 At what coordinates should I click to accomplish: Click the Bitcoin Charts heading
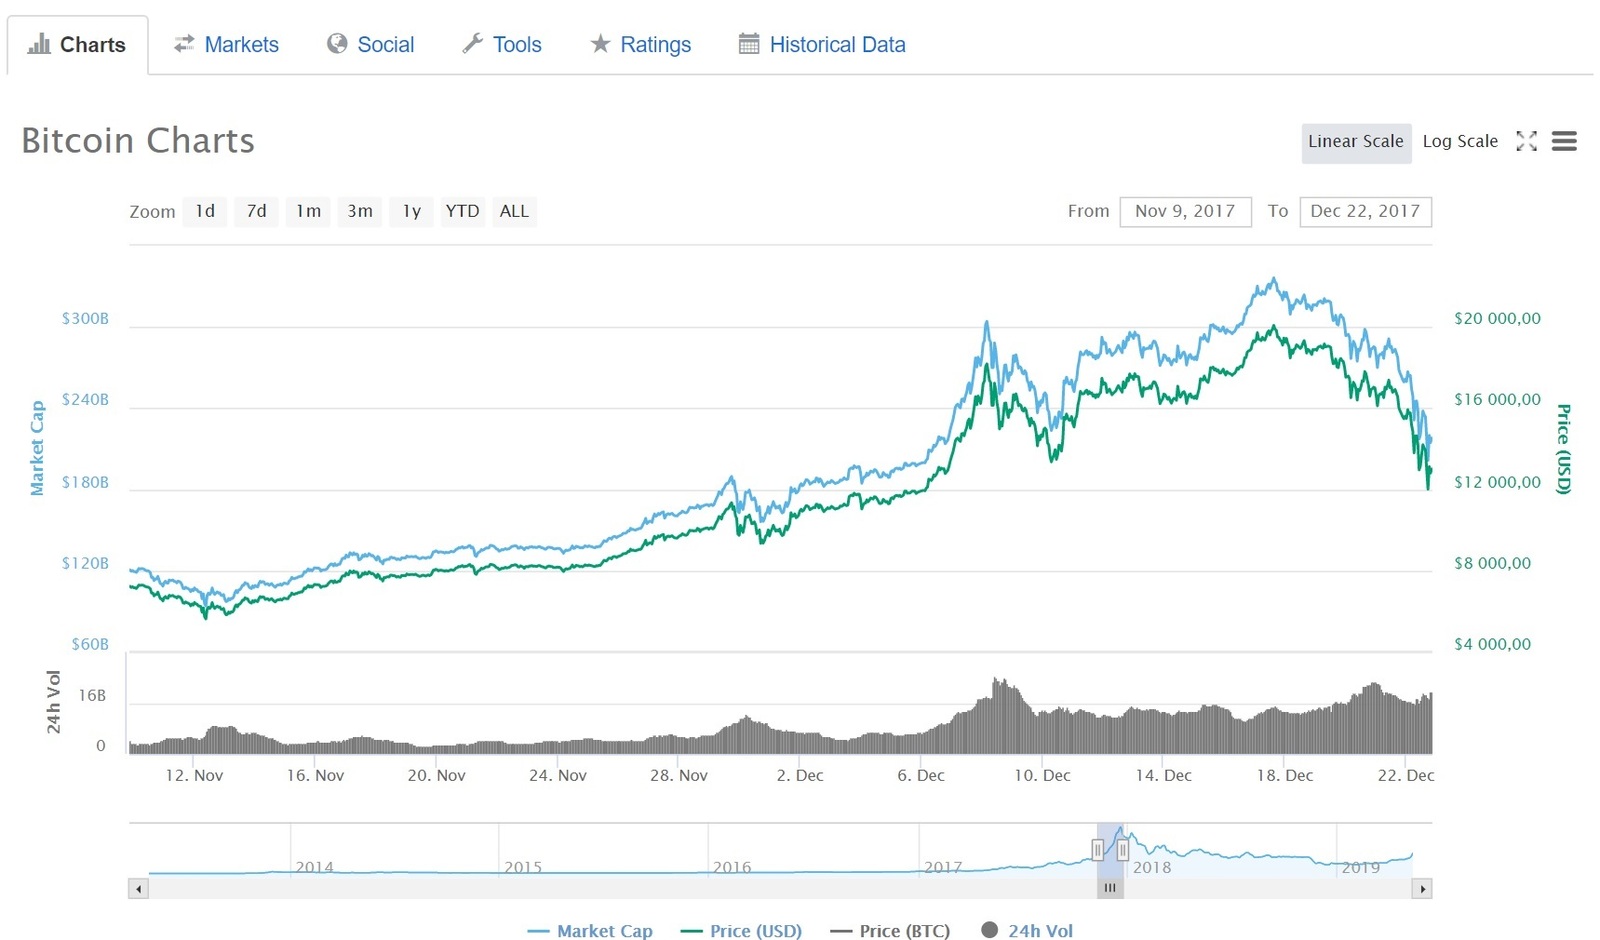pos(138,141)
